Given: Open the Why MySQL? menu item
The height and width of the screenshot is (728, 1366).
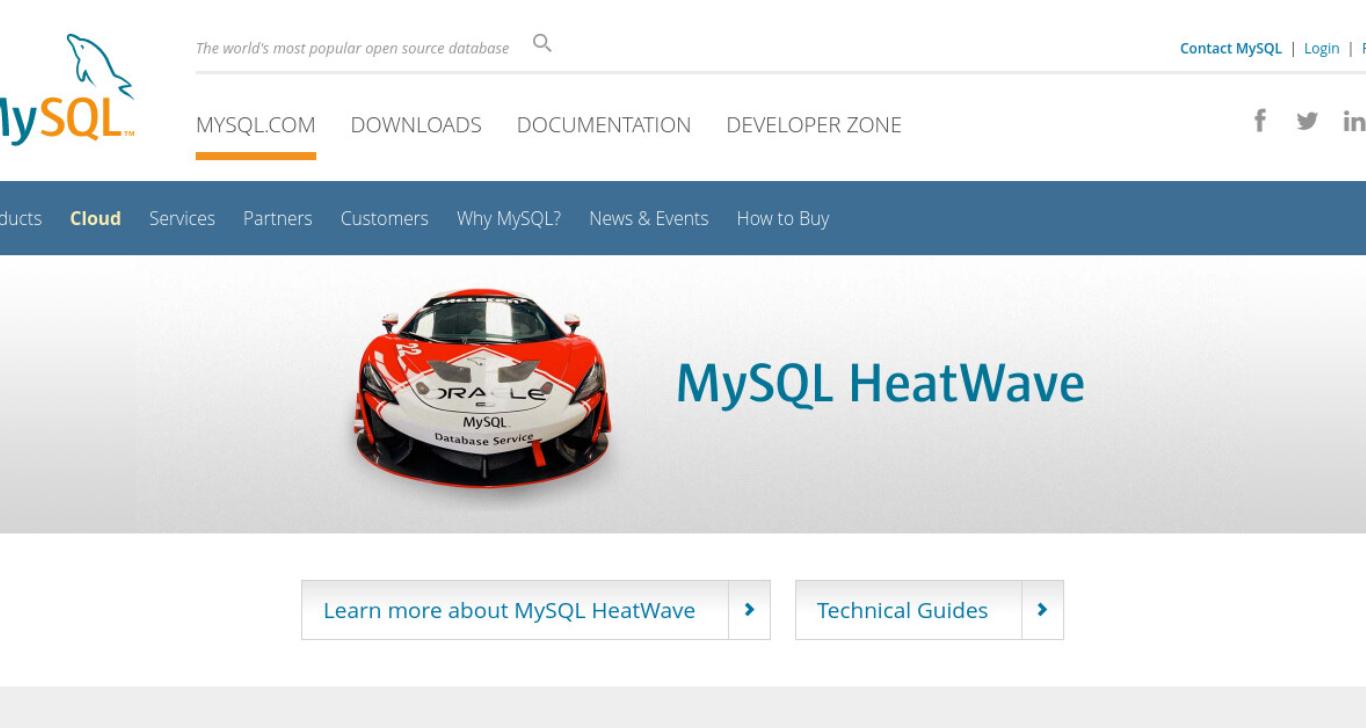Looking at the screenshot, I should coord(509,218).
